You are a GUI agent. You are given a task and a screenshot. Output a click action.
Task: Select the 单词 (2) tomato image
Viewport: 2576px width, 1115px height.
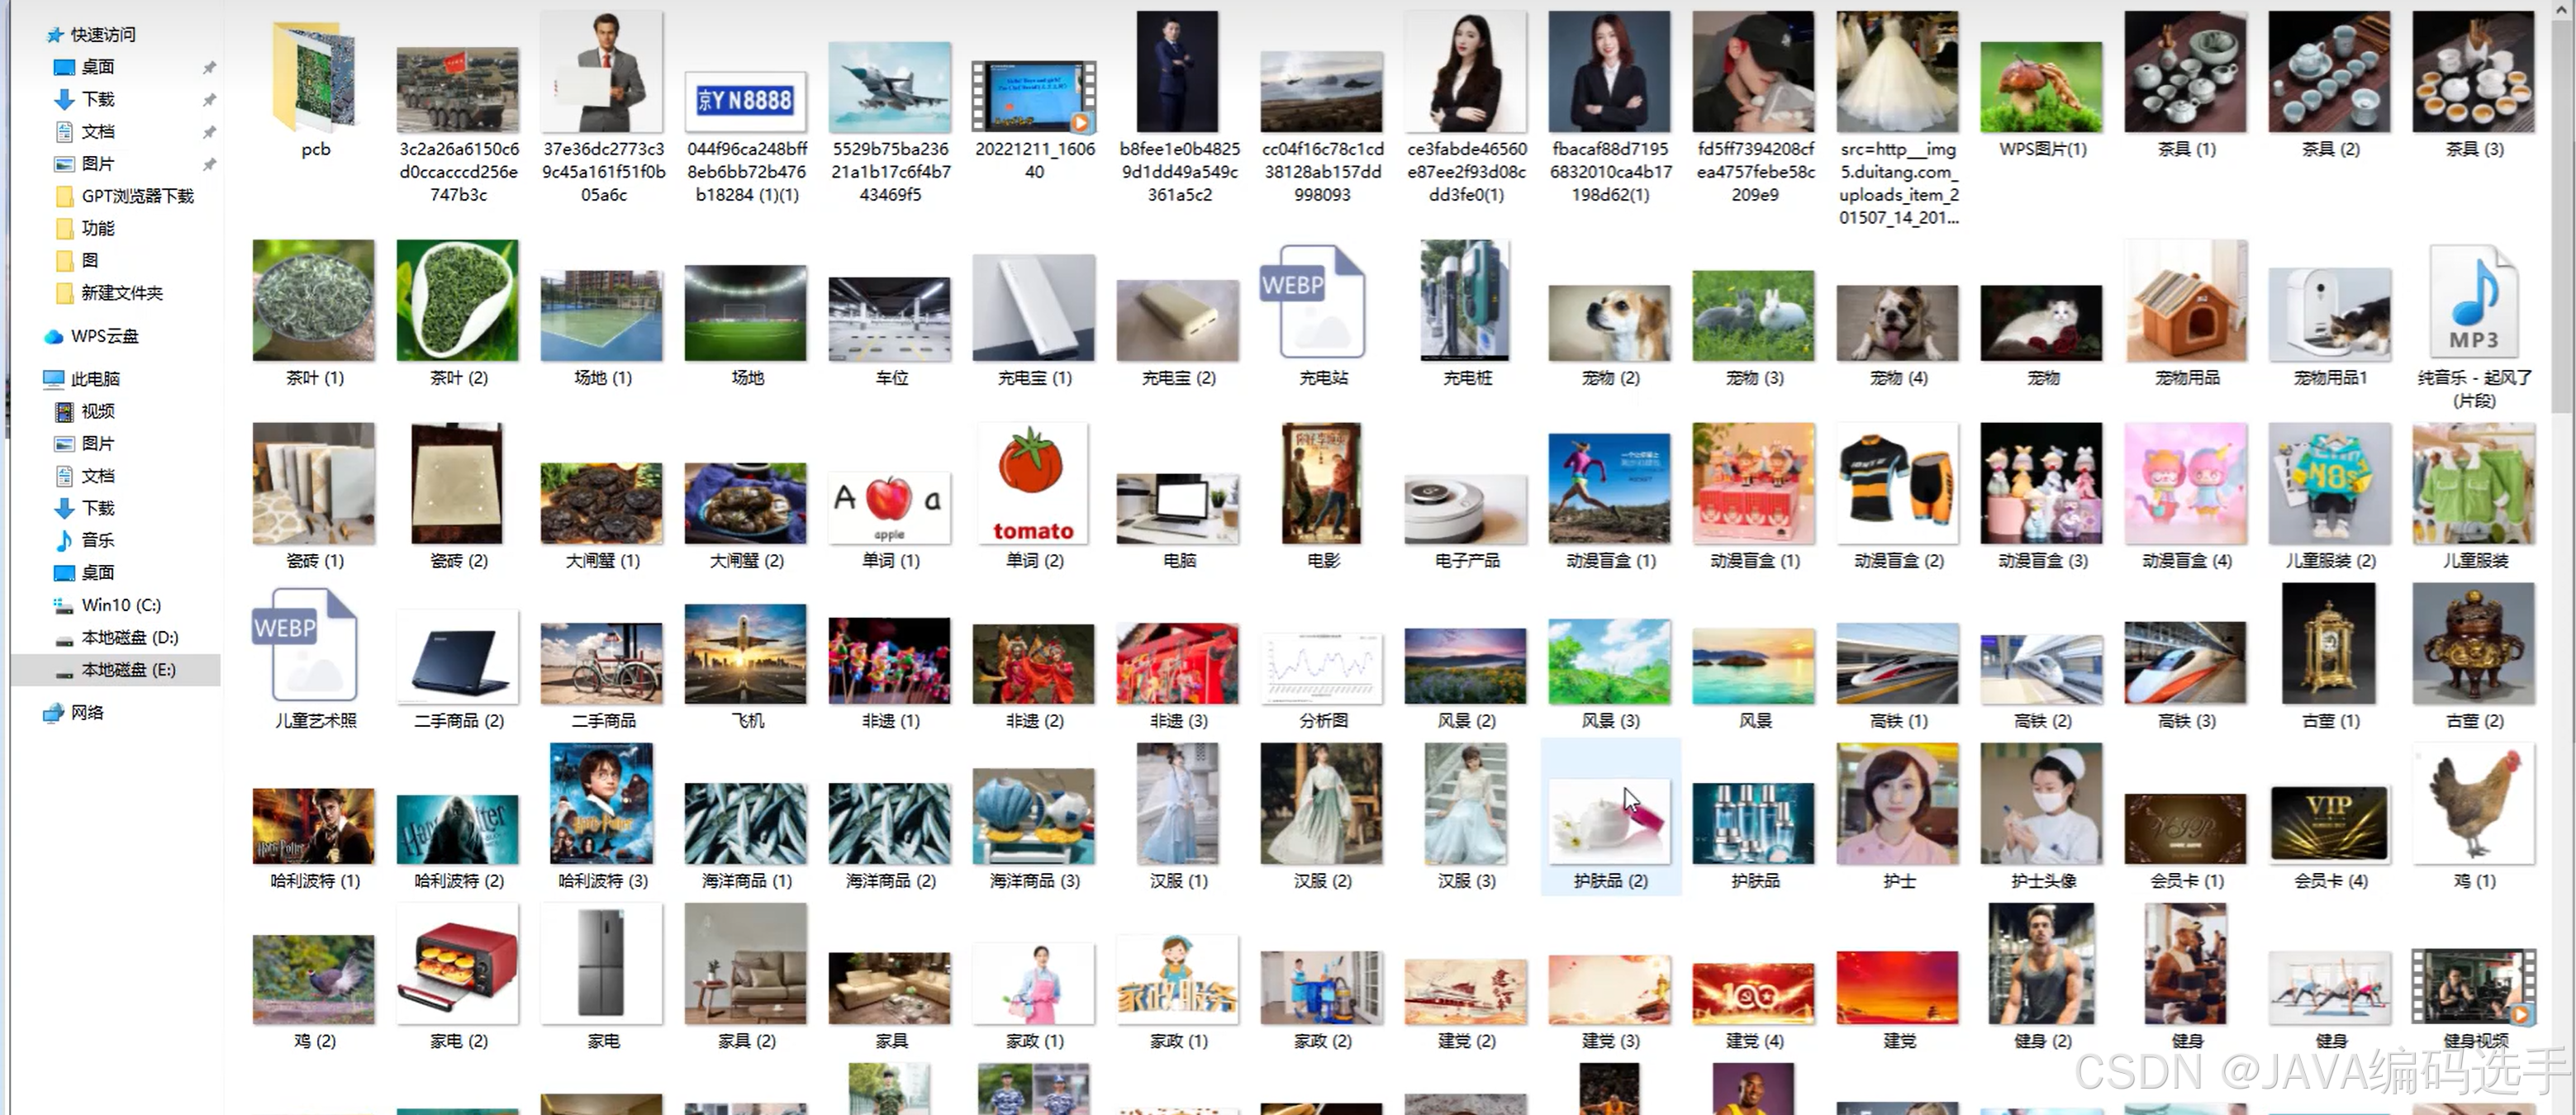click(x=1034, y=484)
